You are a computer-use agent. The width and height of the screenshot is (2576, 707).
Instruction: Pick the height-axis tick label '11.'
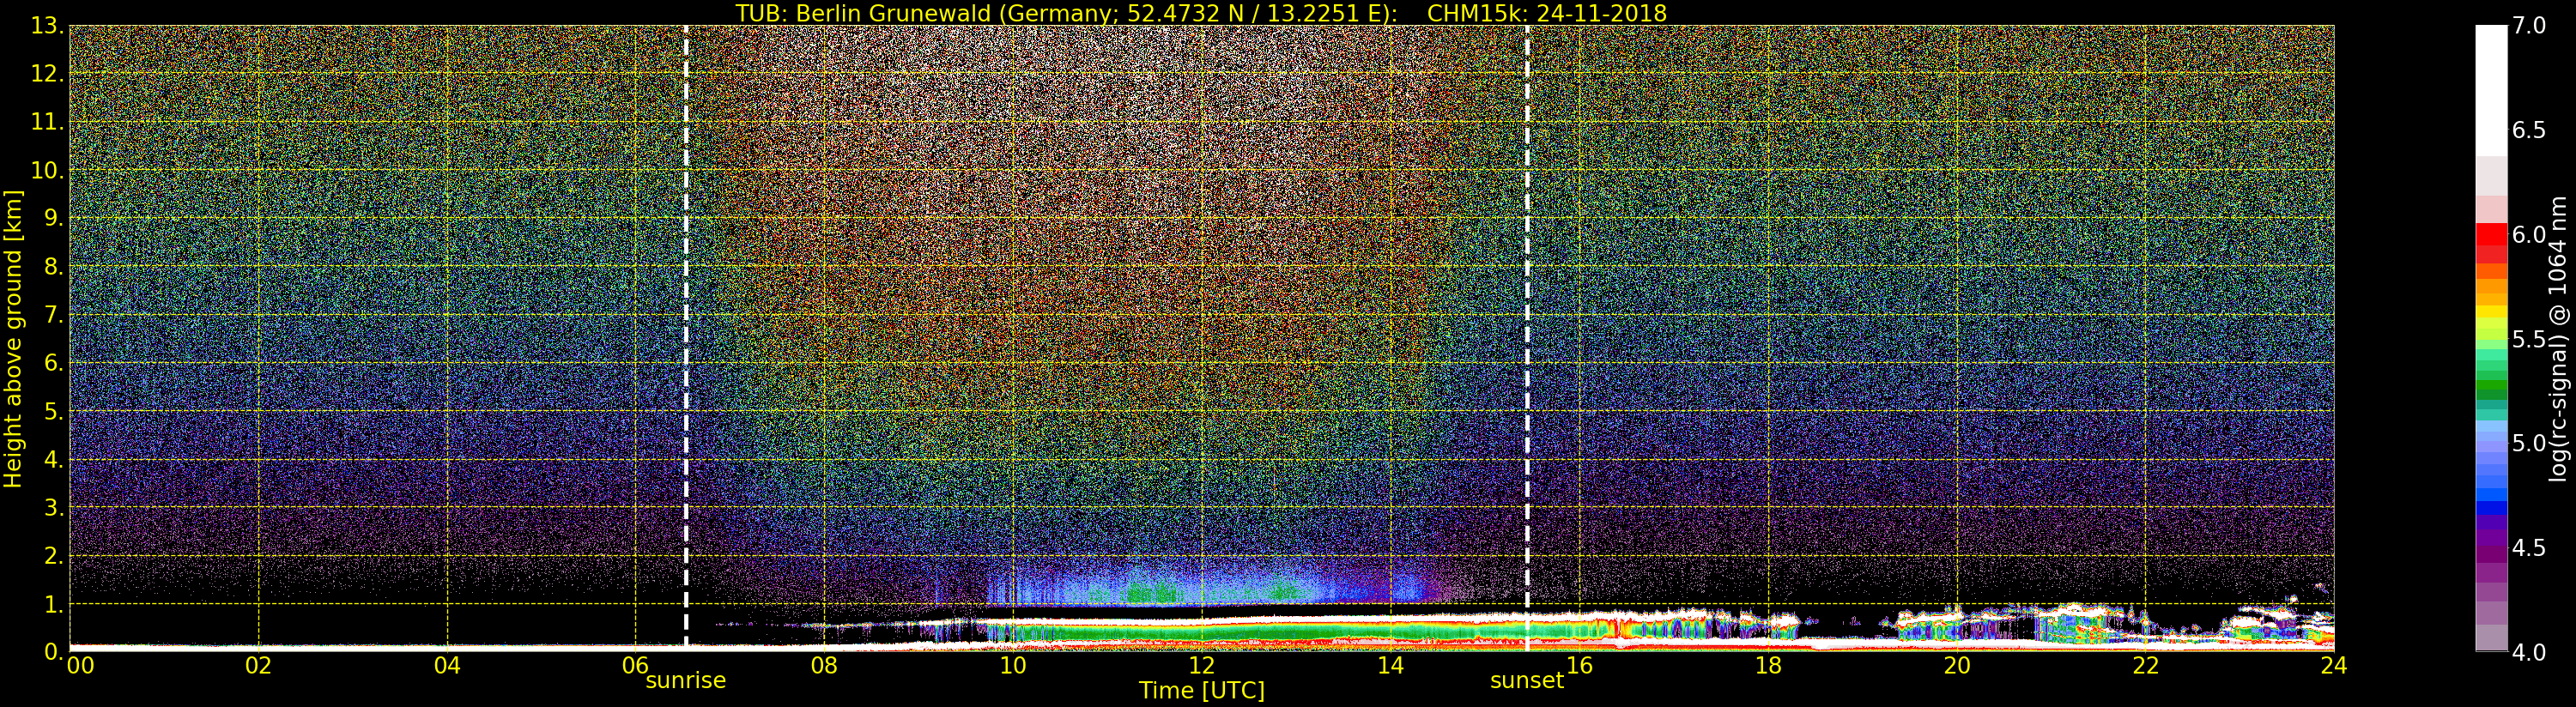coord(48,123)
